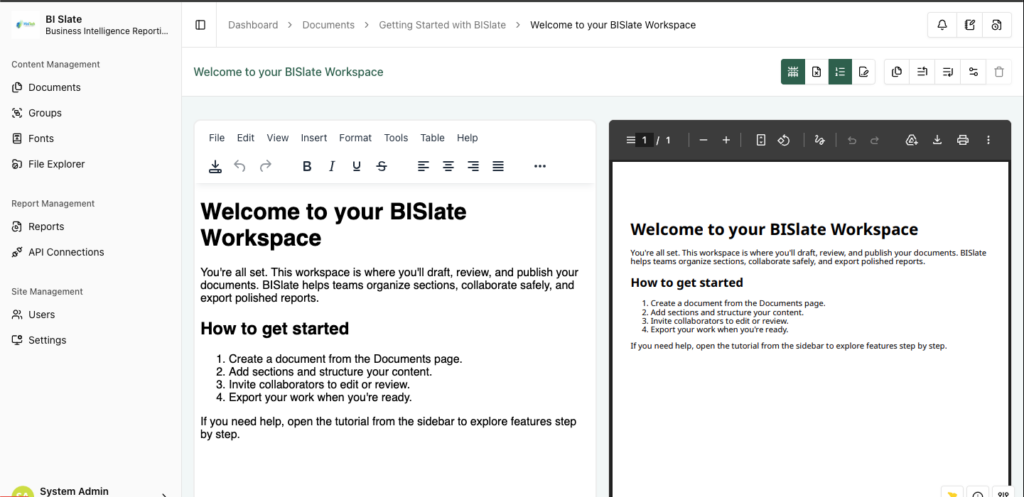
Task: Click the System Admin account name
Action: [74, 491]
